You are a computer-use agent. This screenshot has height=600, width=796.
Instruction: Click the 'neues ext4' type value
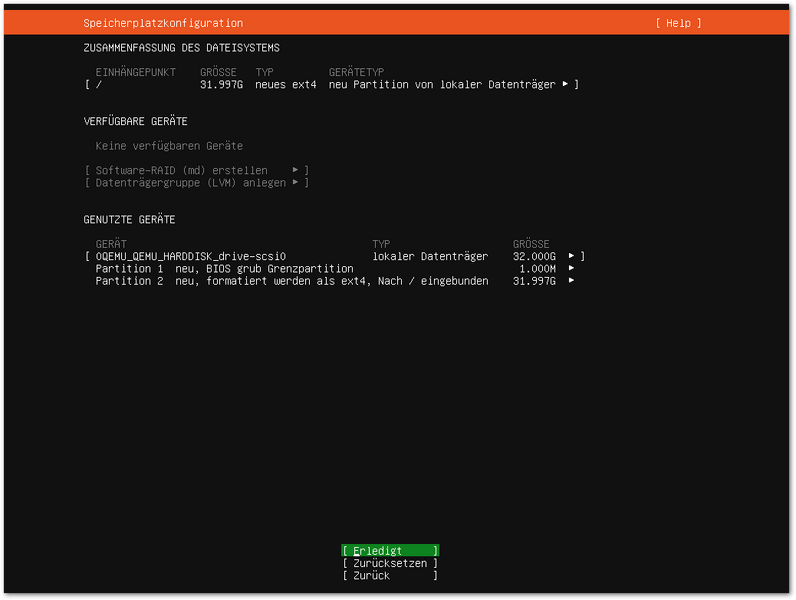(x=286, y=84)
